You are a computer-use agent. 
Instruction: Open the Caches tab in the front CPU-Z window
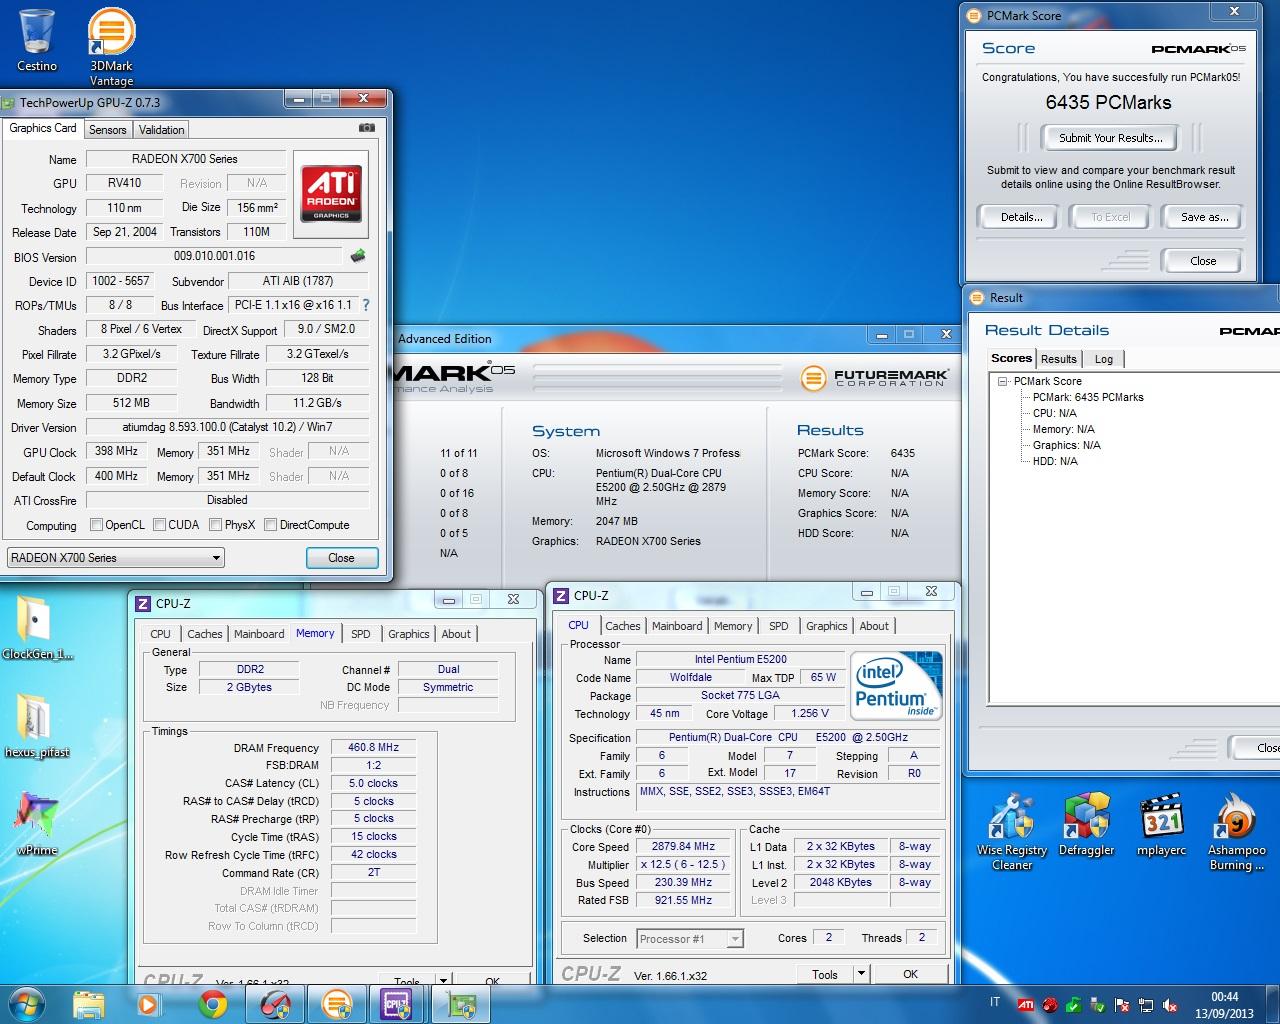(x=622, y=626)
